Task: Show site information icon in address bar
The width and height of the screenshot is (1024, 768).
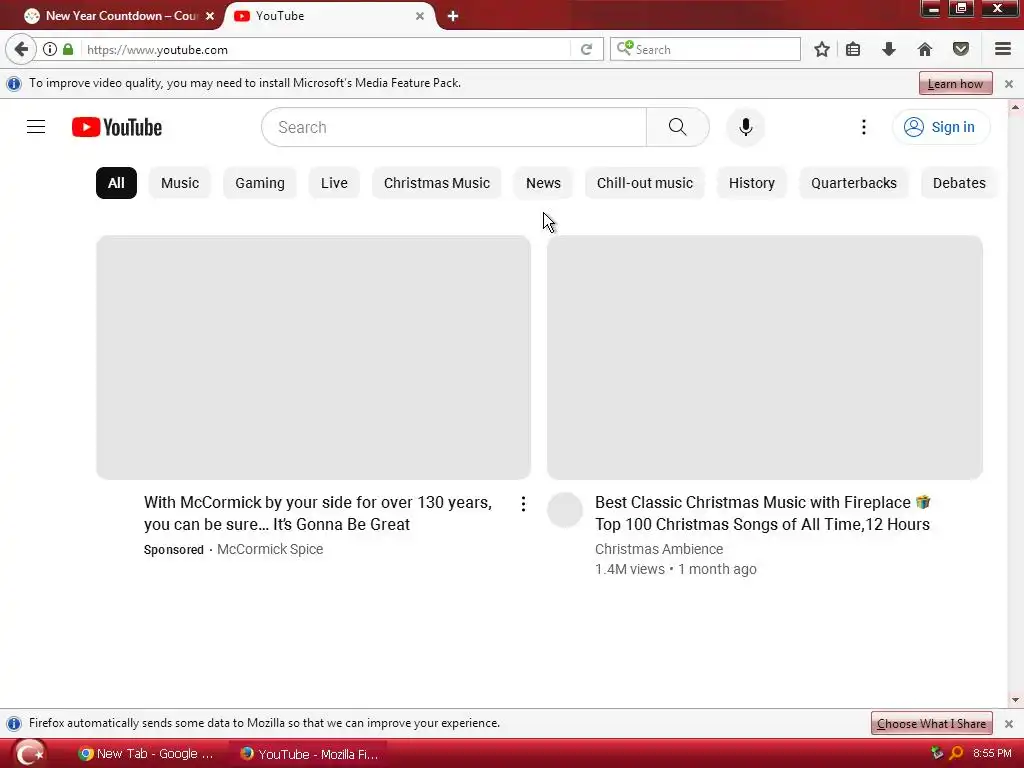Action: (x=50, y=49)
